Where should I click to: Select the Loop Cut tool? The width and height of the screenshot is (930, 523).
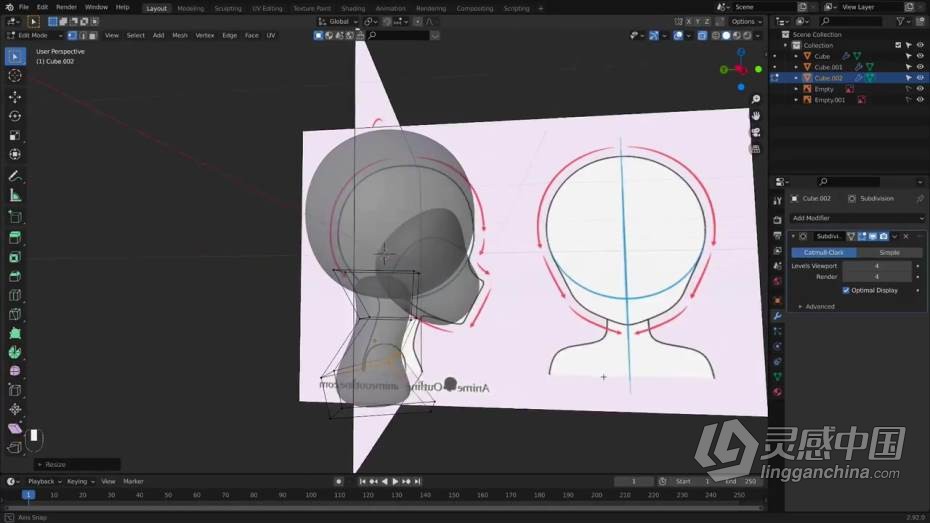pyautogui.click(x=15, y=295)
